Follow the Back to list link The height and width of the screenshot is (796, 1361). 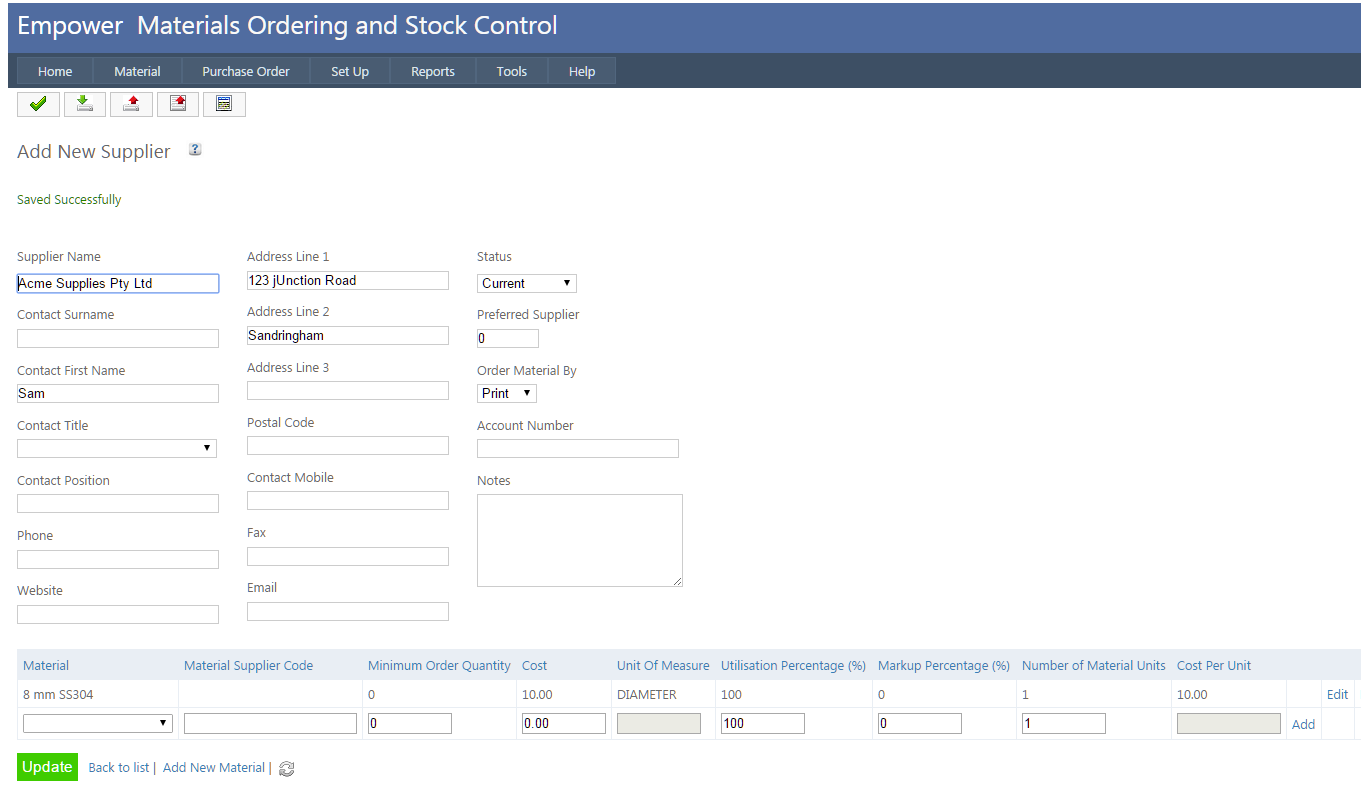click(118, 768)
